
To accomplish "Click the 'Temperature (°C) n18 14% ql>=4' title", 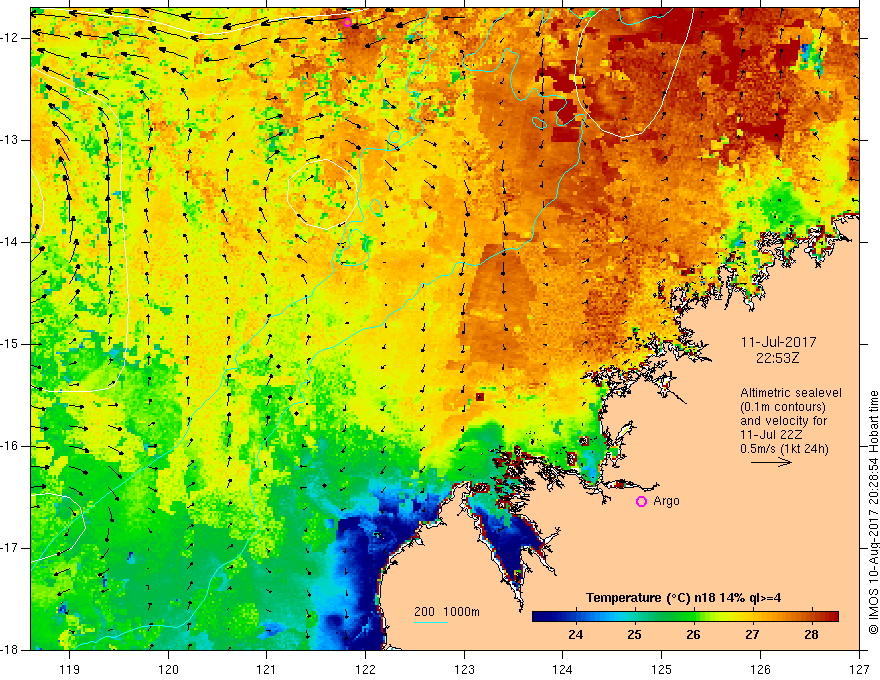I will click(x=683, y=598).
